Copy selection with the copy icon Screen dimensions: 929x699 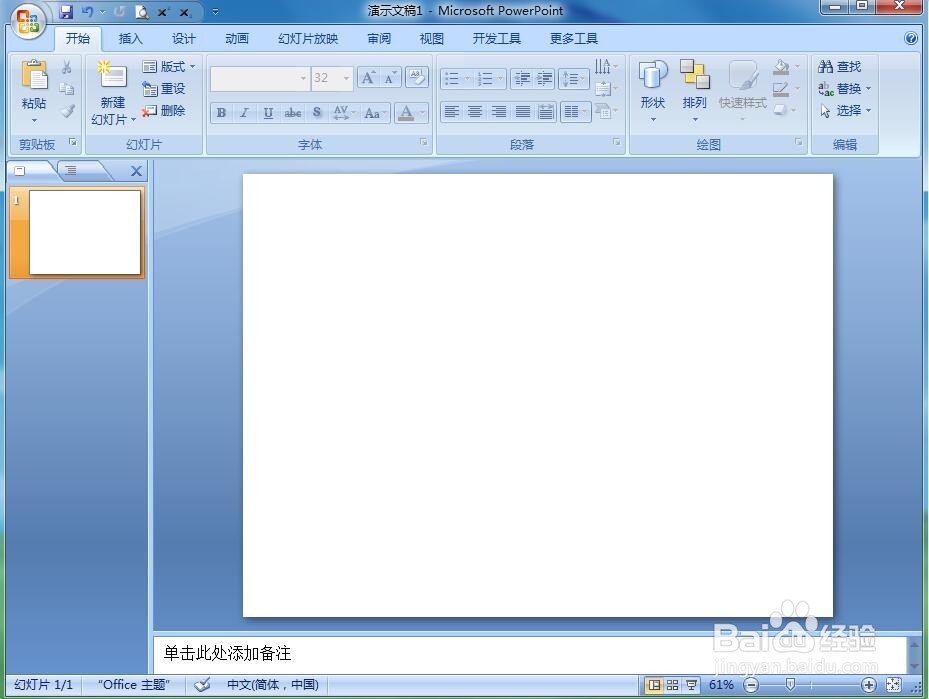[x=67, y=89]
